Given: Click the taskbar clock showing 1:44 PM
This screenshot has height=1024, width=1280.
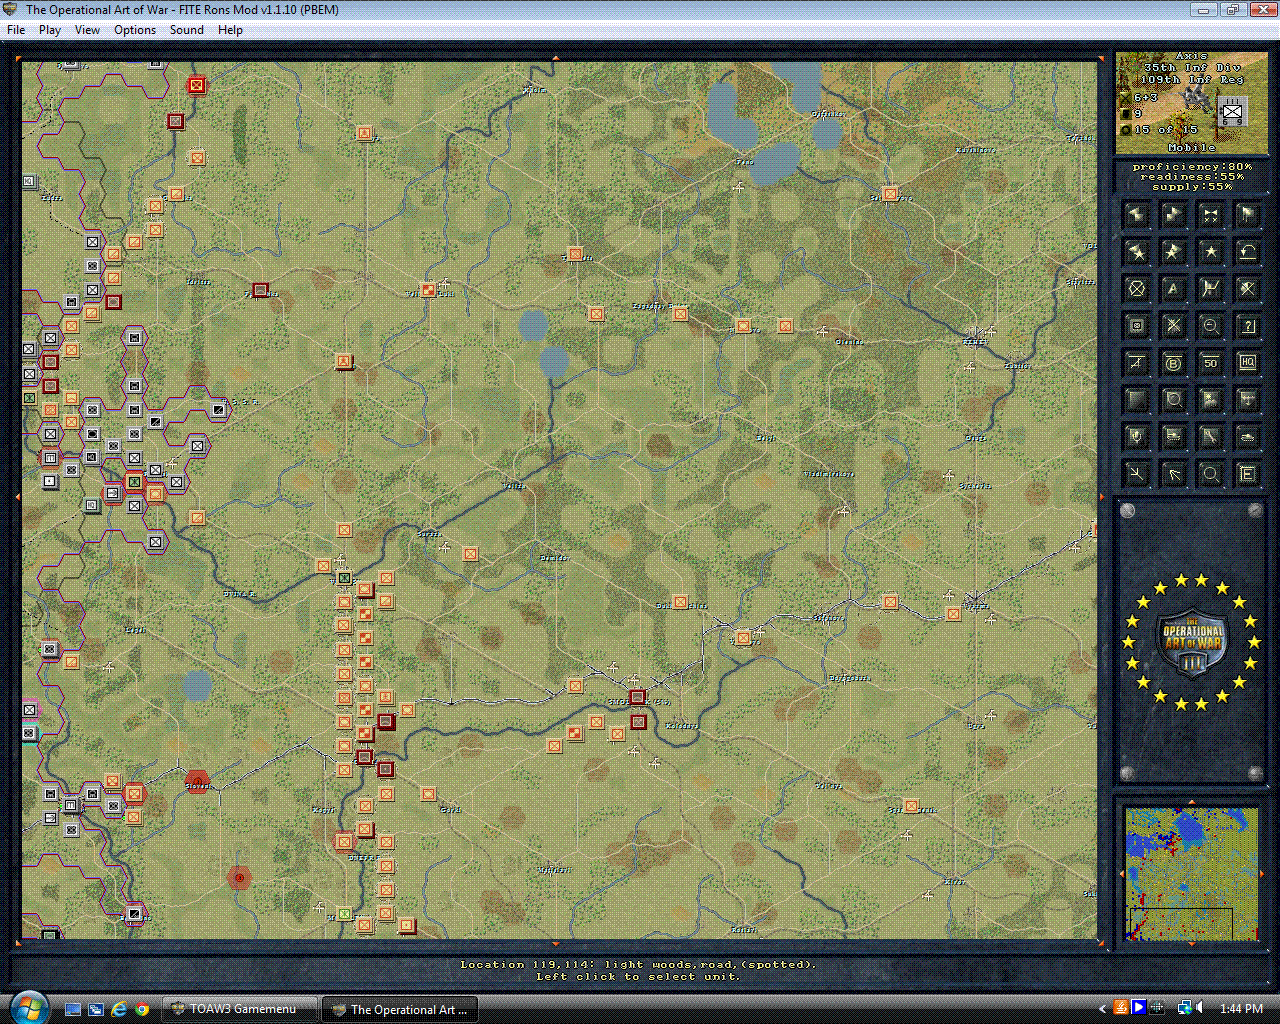Looking at the screenshot, I should (1241, 1009).
